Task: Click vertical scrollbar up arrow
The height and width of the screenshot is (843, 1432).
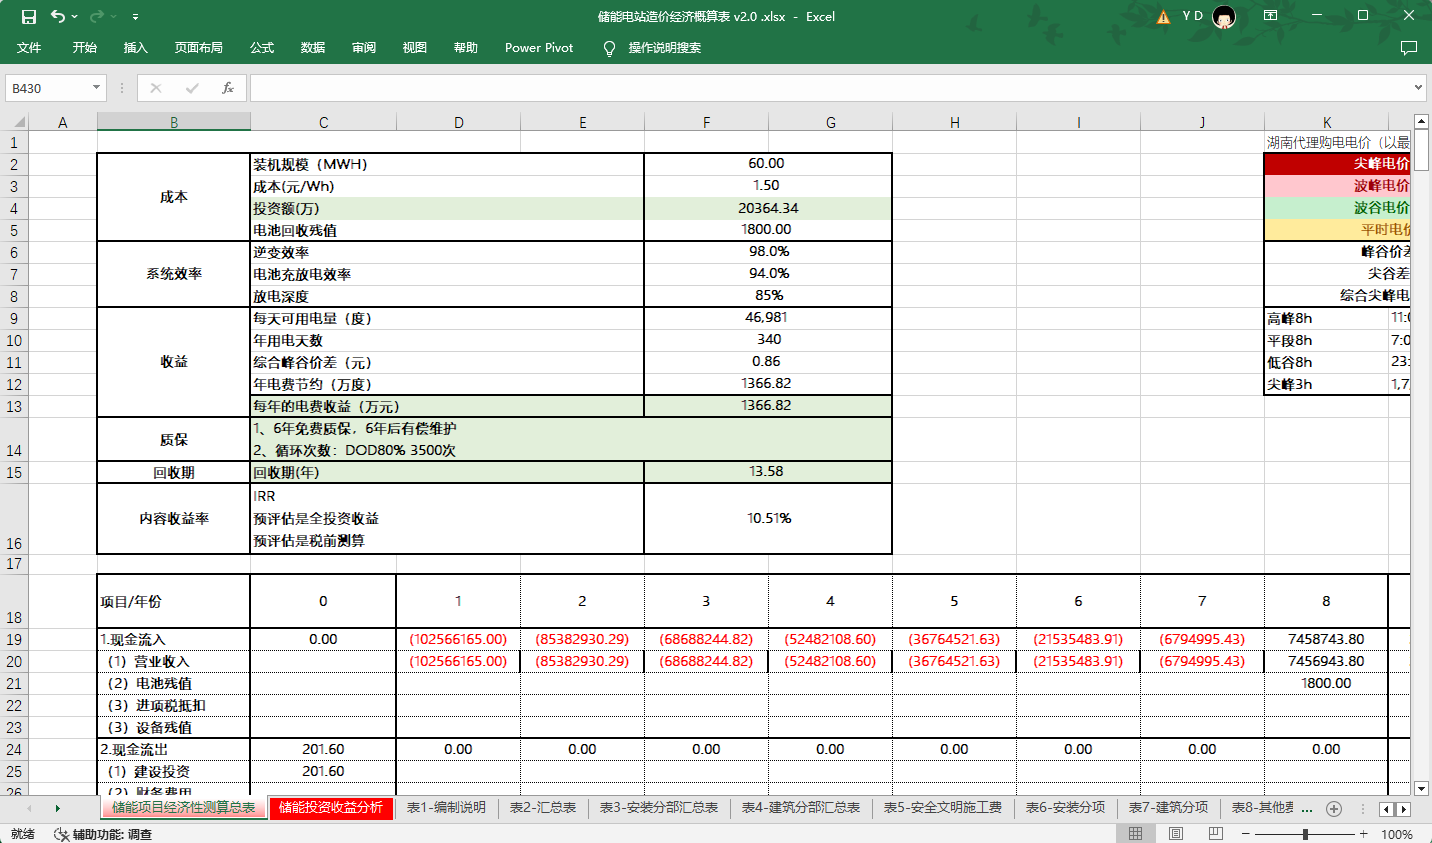Action: (1422, 122)
